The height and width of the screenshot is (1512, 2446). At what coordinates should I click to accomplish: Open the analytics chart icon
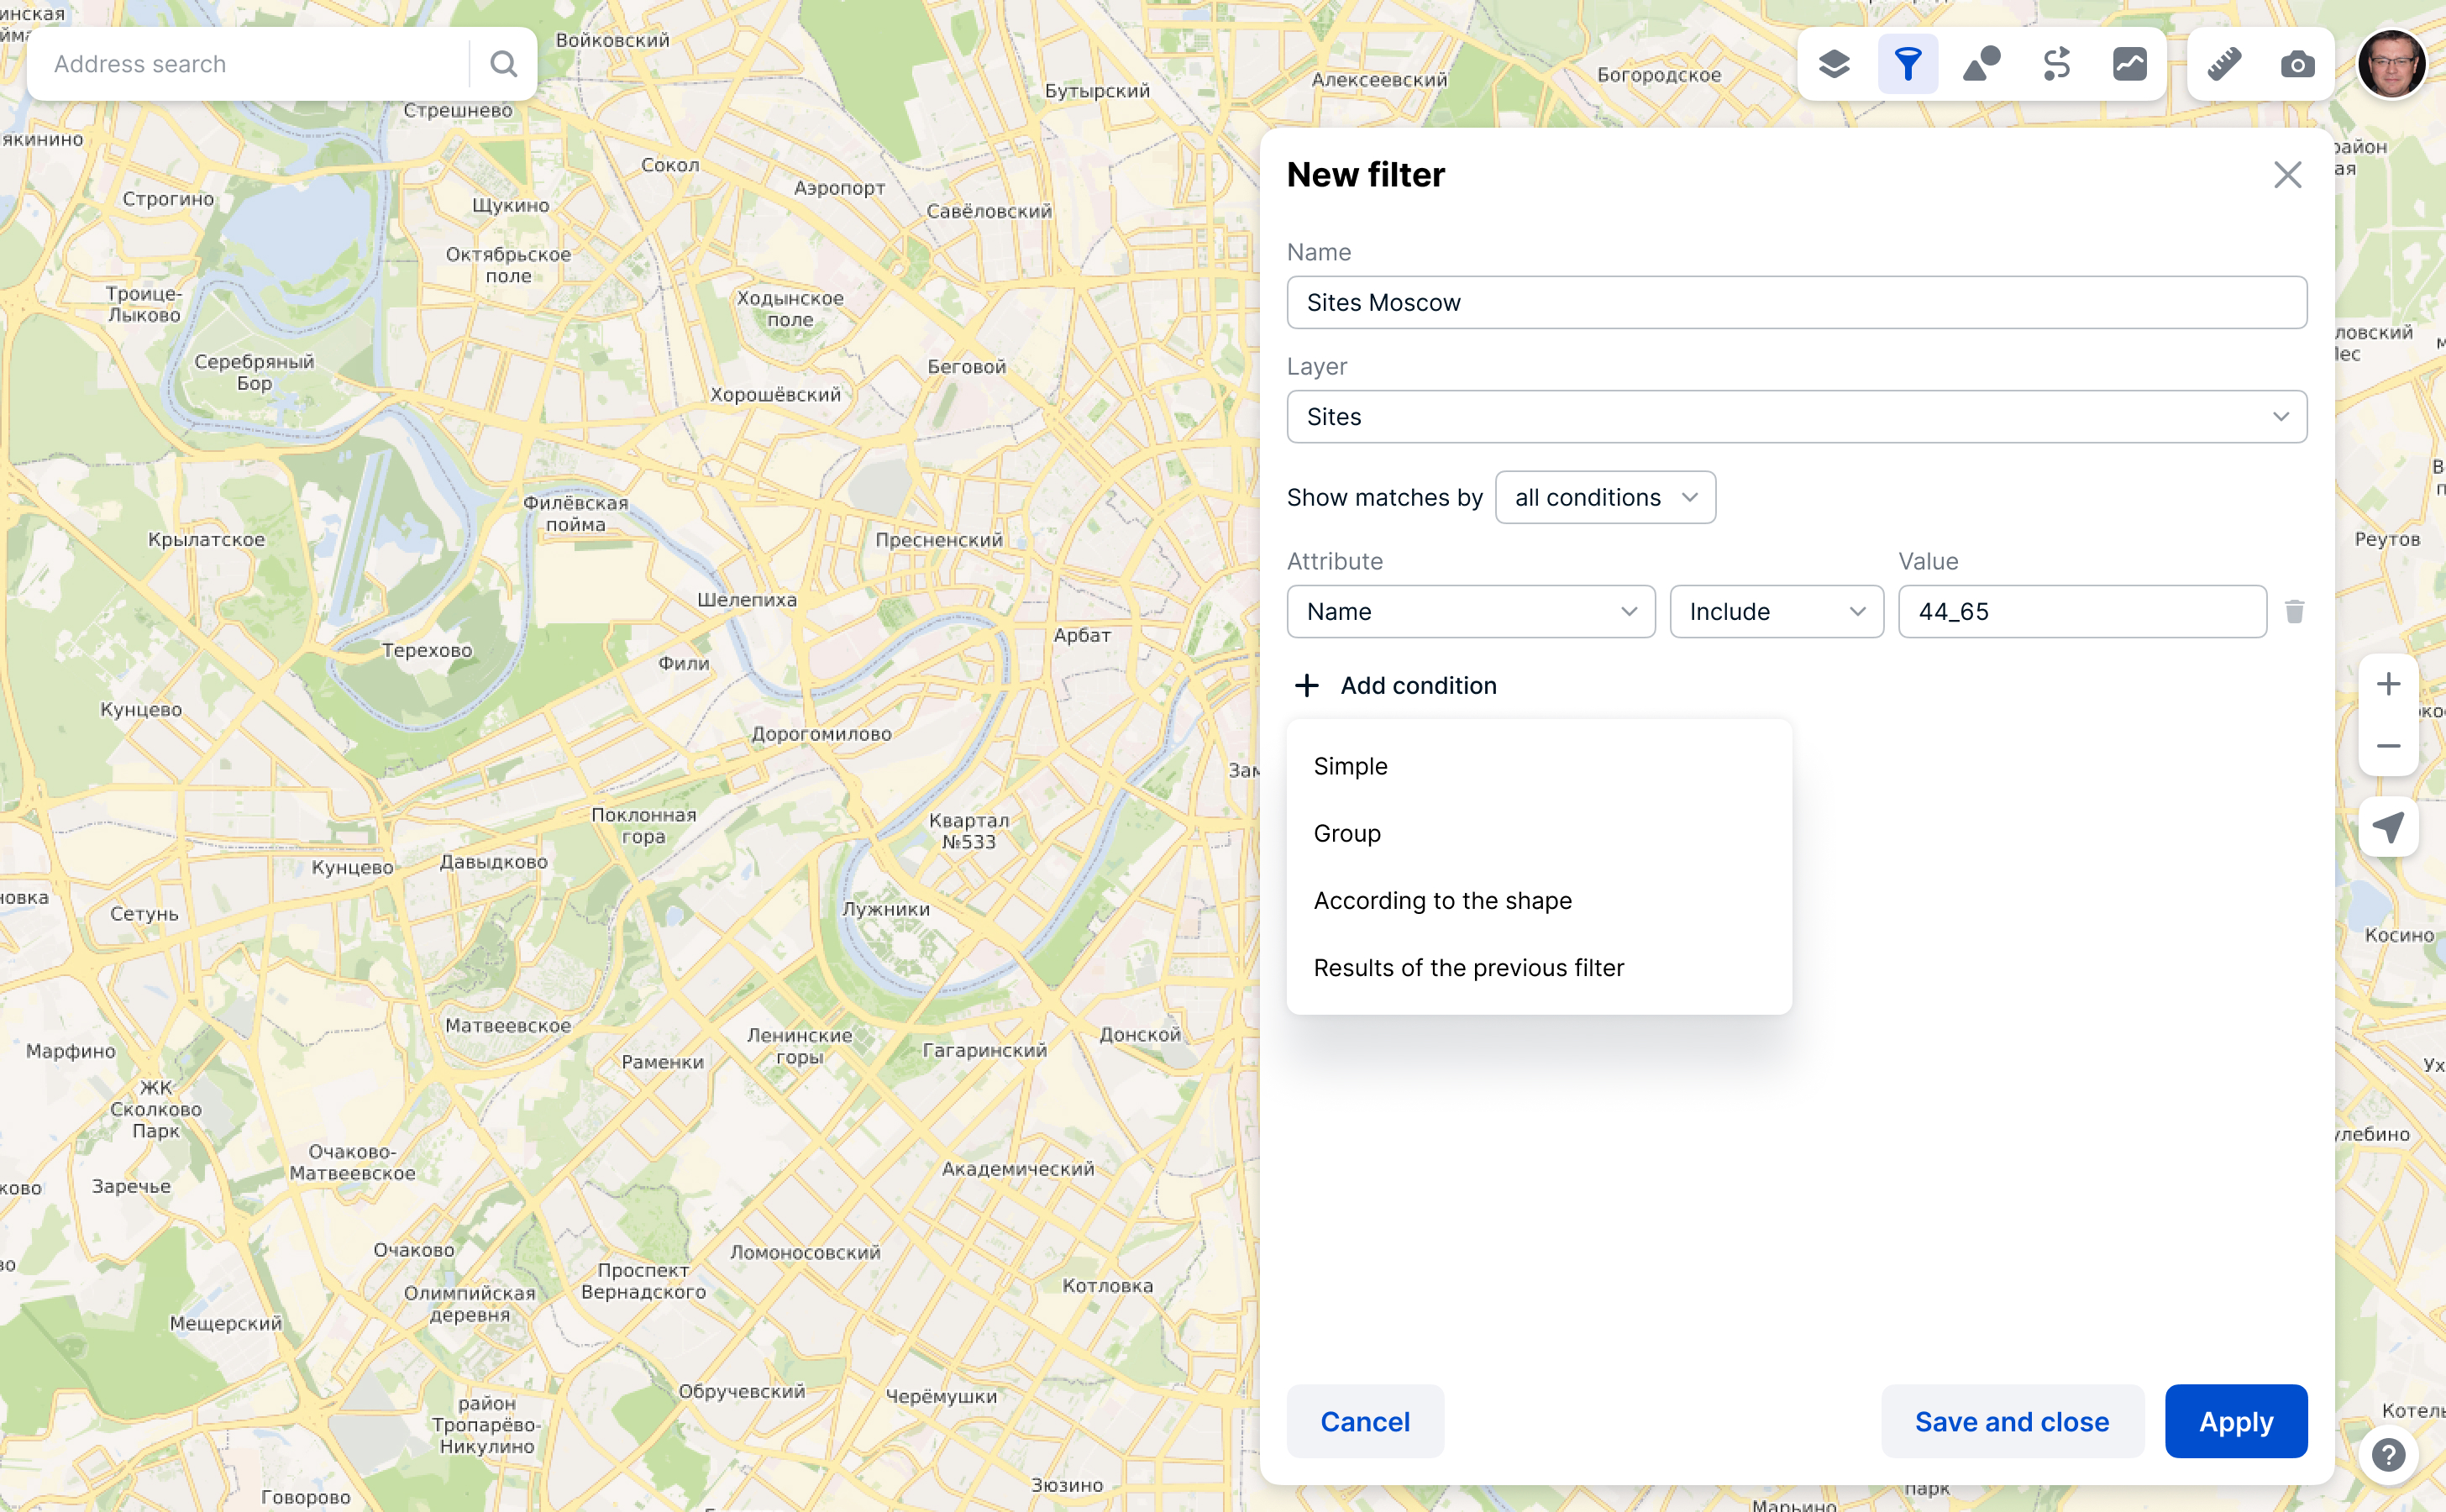tap(2129, 64)
